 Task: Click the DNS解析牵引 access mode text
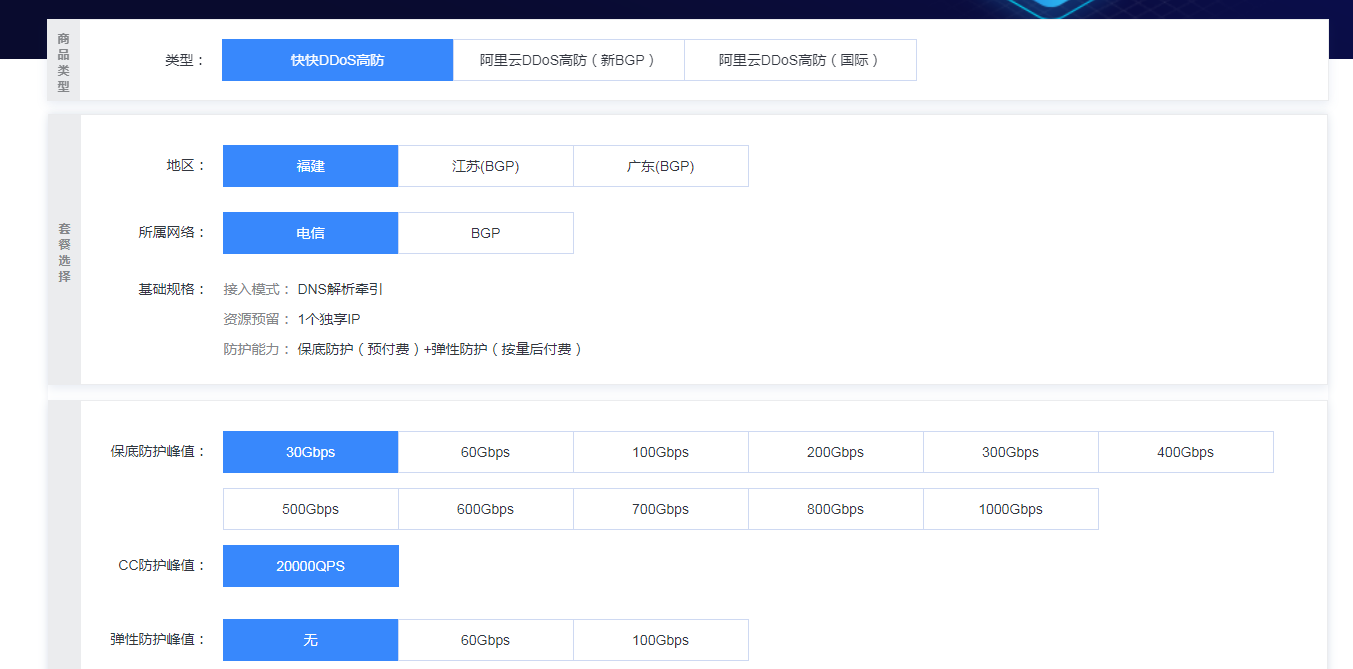[340, 289]
